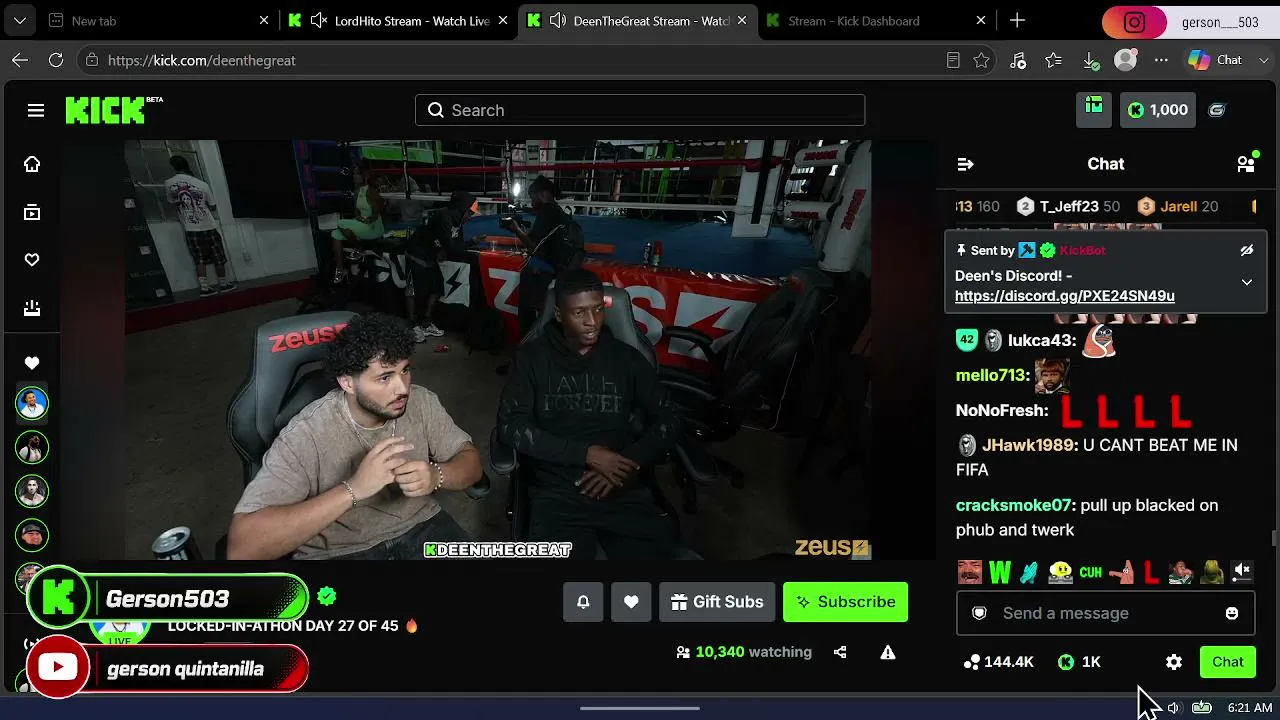Open the 1,000 Kick points button in header
Screen dimensions: 1280x720
click(1158, 110)
